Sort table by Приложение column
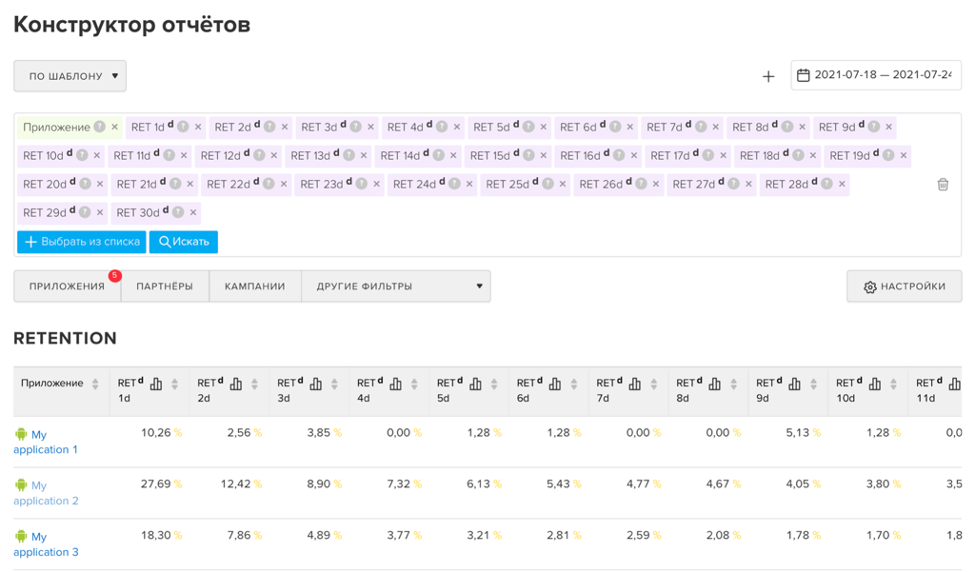The height and width of the screenshot is (572, 977). (x=95, y=384)
